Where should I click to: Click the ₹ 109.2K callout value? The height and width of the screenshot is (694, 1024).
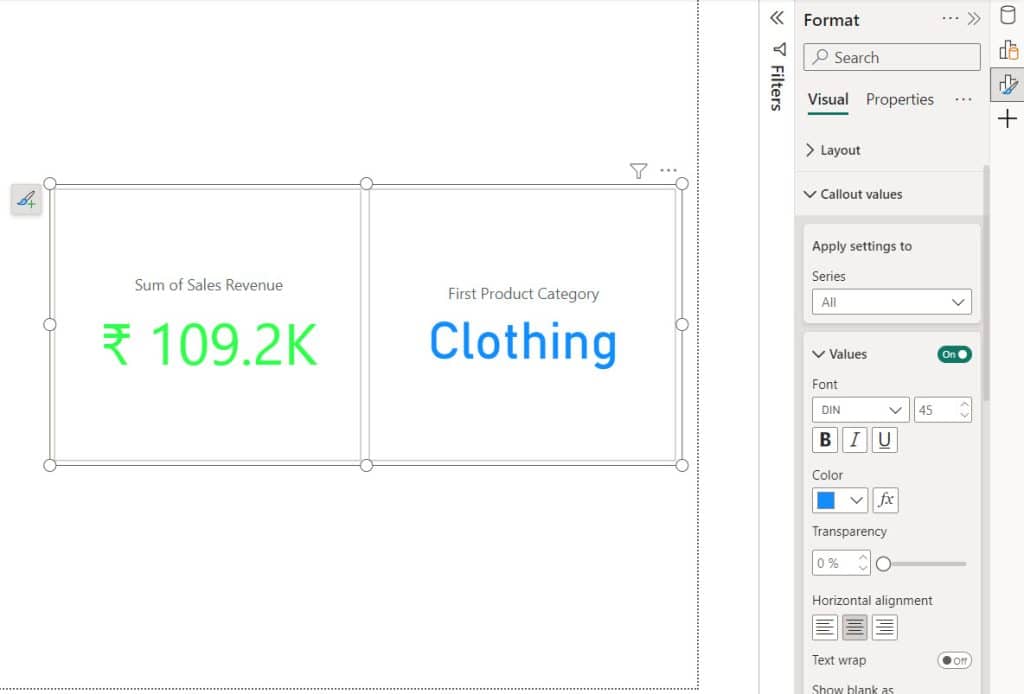[210, 345]
